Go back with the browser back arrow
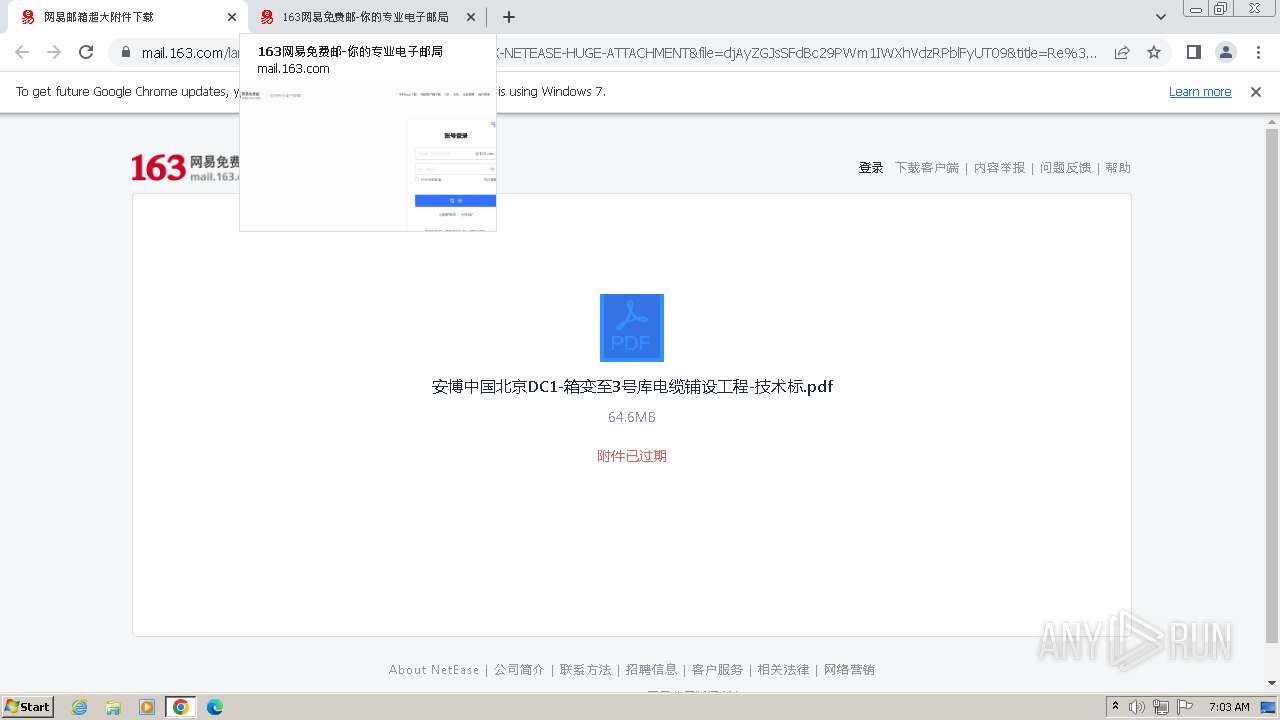Viewport: 1280px width, 720px height. pos(22,52)
